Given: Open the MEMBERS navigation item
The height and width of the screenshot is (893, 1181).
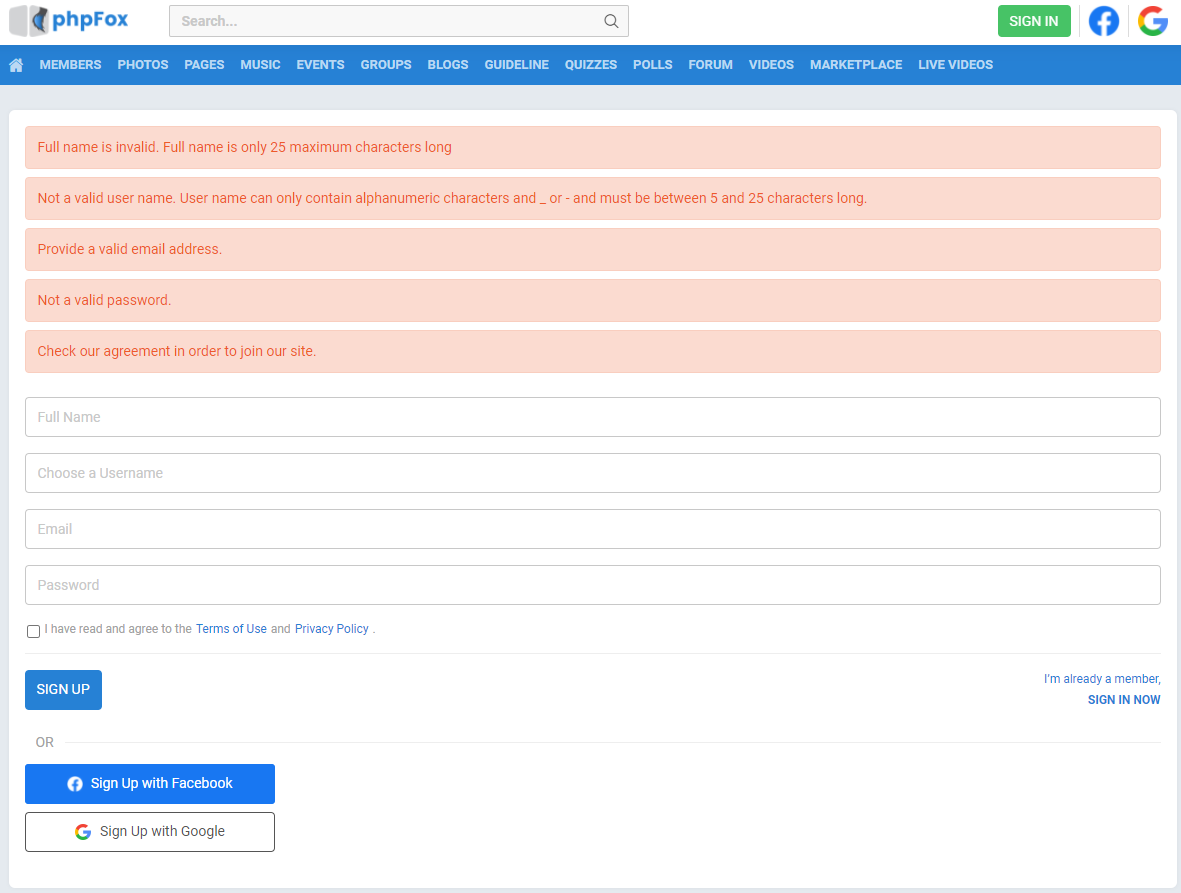Looking at the screenshot, I should click(x=70, y=64).
